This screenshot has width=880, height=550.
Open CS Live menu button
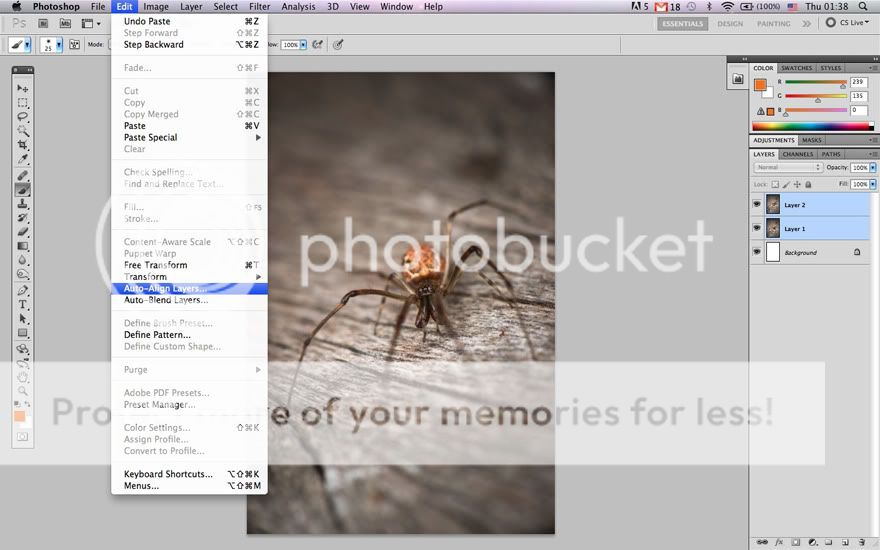coord(847,22)
